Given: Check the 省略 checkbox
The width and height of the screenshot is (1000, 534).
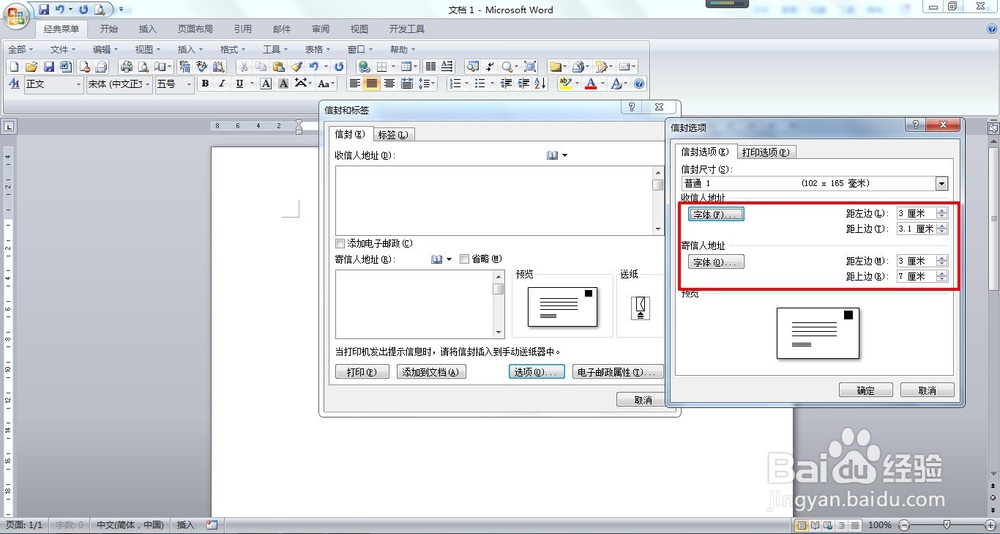Looking at the screenshot, I should [464, 259].
